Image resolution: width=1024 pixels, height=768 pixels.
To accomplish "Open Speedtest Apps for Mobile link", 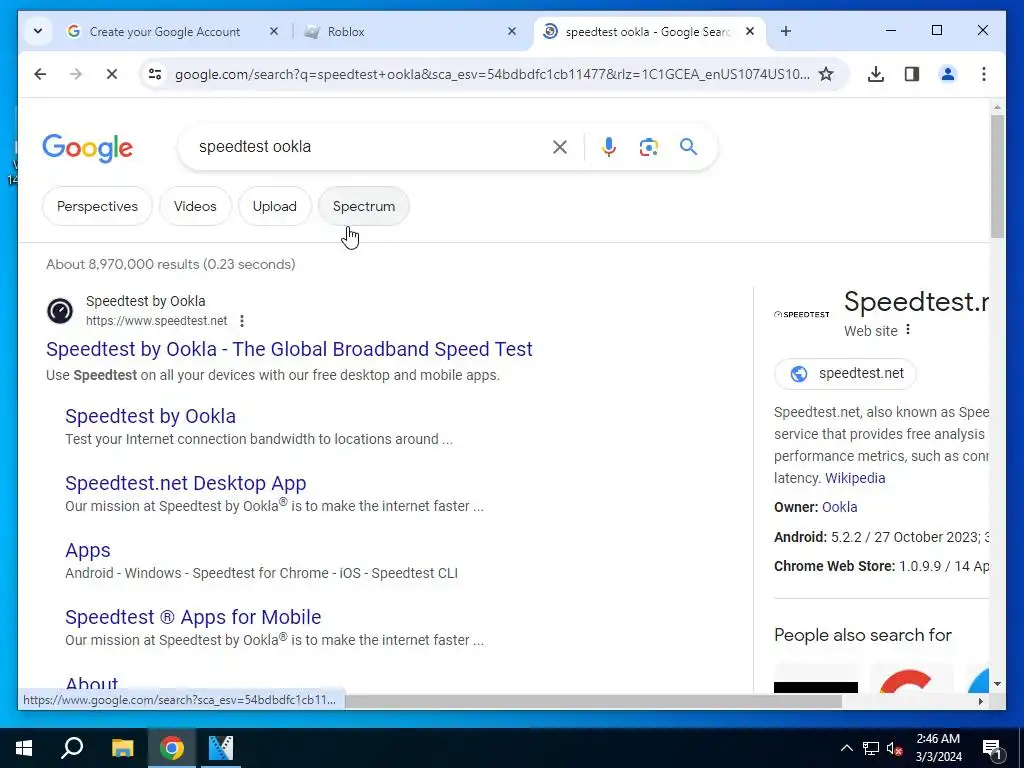I will tap(193, 617).
